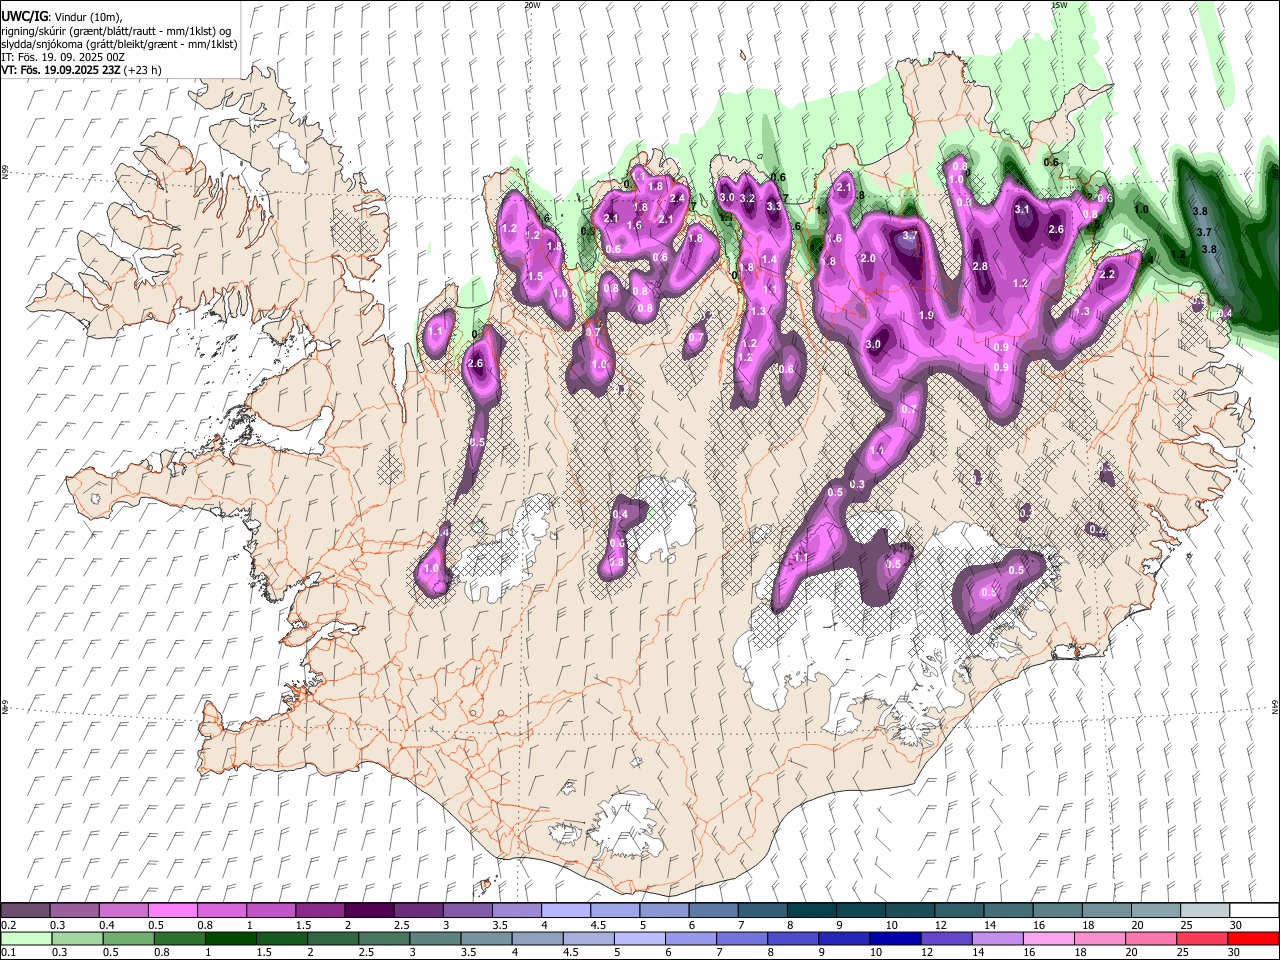Screen dimensions: 1280x960
Task: Click the 'IT: Fös. 19. 09. 2025 00Z' line
Action: click(x=63, y=57)
